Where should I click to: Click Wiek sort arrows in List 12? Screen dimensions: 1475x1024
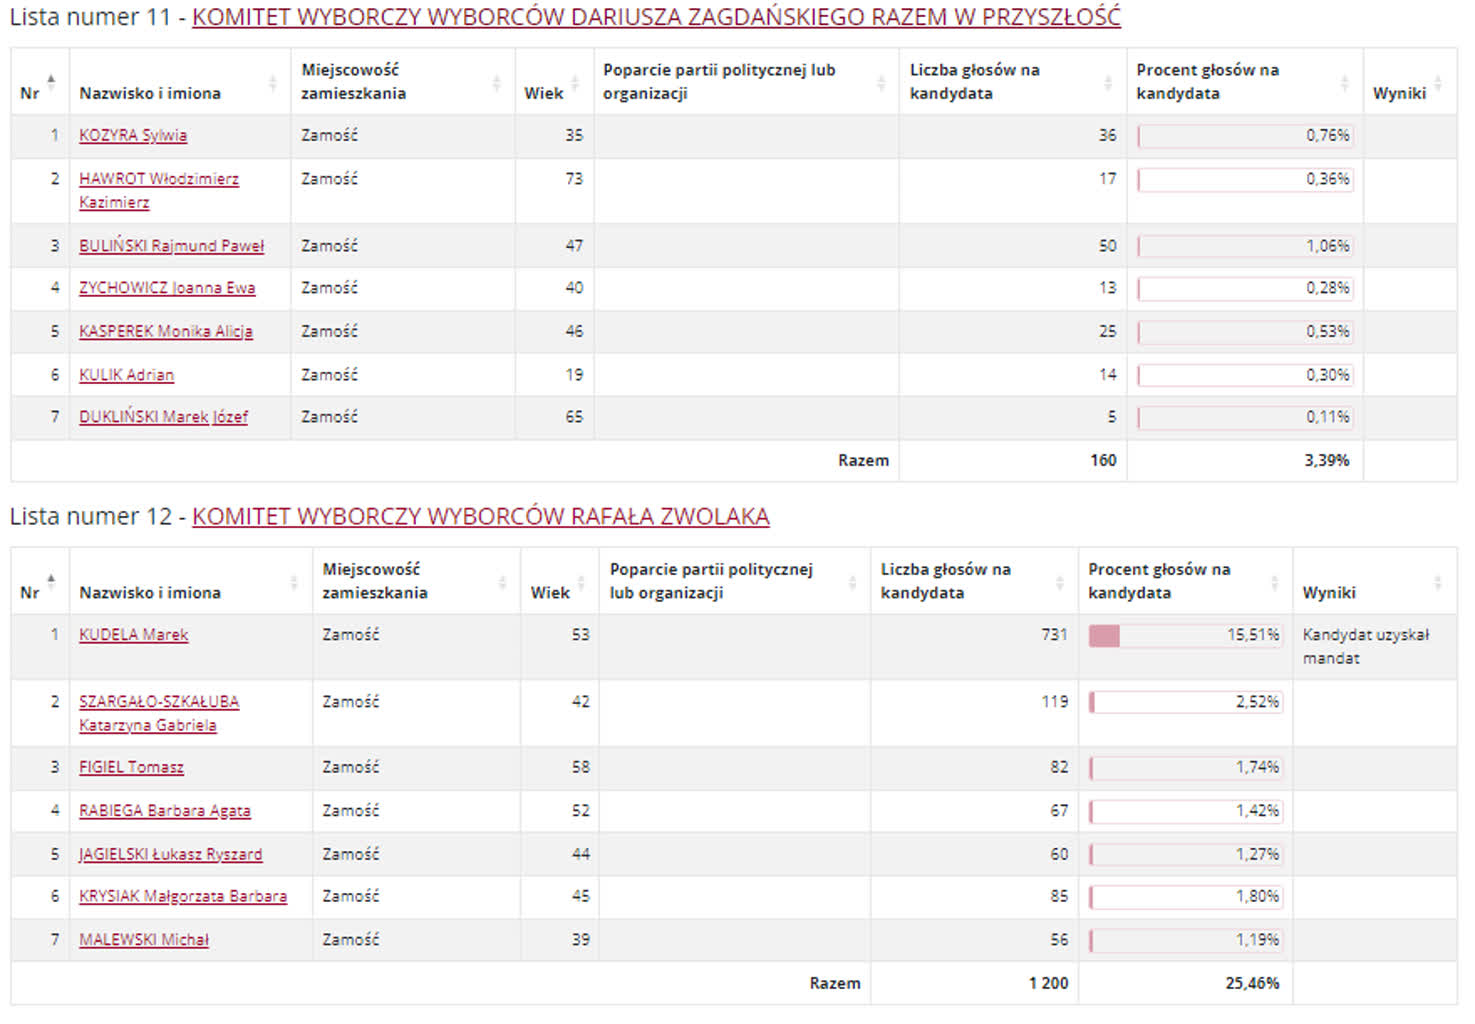(581, 582)
